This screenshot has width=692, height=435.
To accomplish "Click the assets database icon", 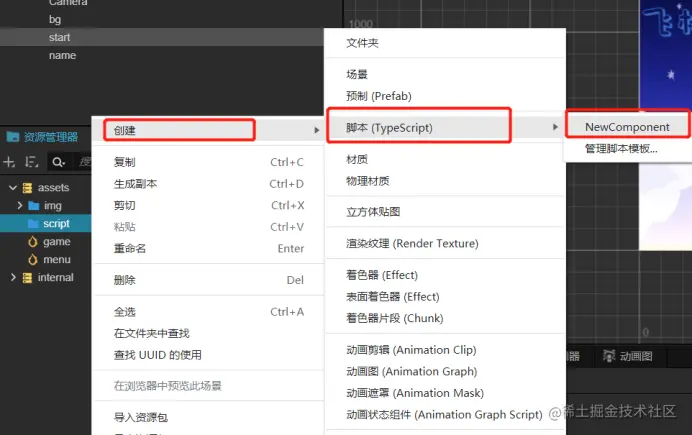I will pos(27,188).
